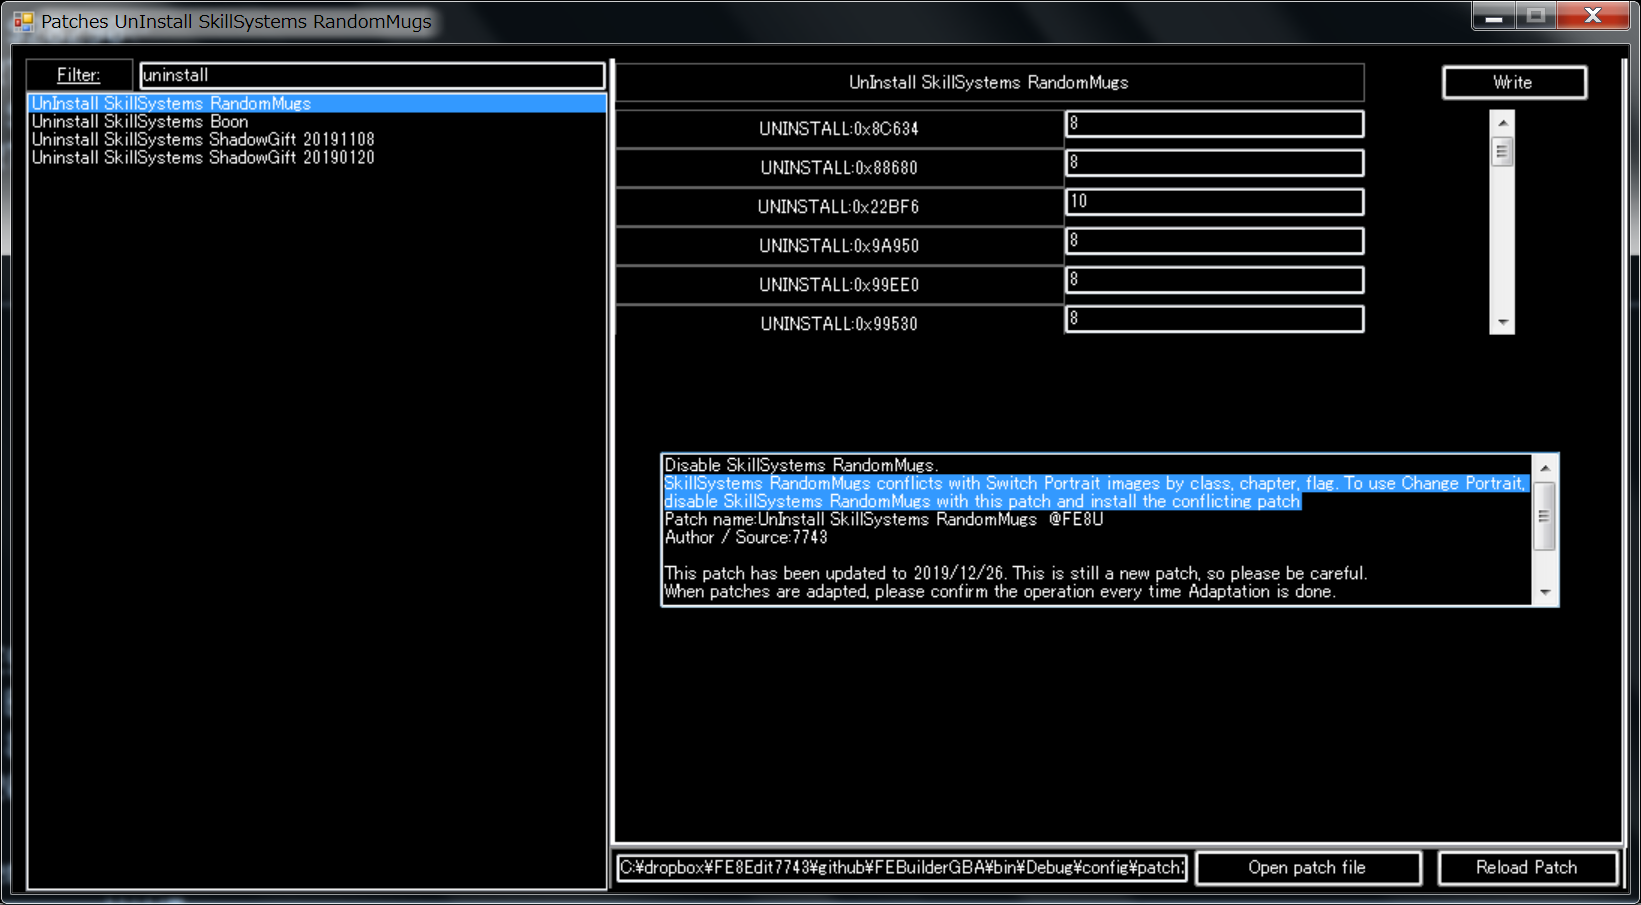Click the UNINSTALL:0x22BF6 value box
The height and width of the screenshot is (905, 1641).
pyautogui.click(x=1214, y=202)
